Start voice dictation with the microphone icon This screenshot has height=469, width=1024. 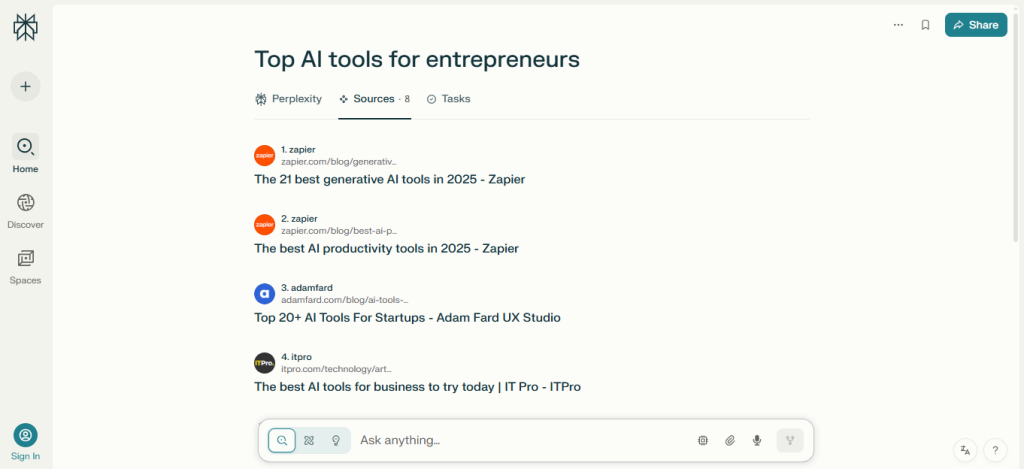(x=757, y=440)
